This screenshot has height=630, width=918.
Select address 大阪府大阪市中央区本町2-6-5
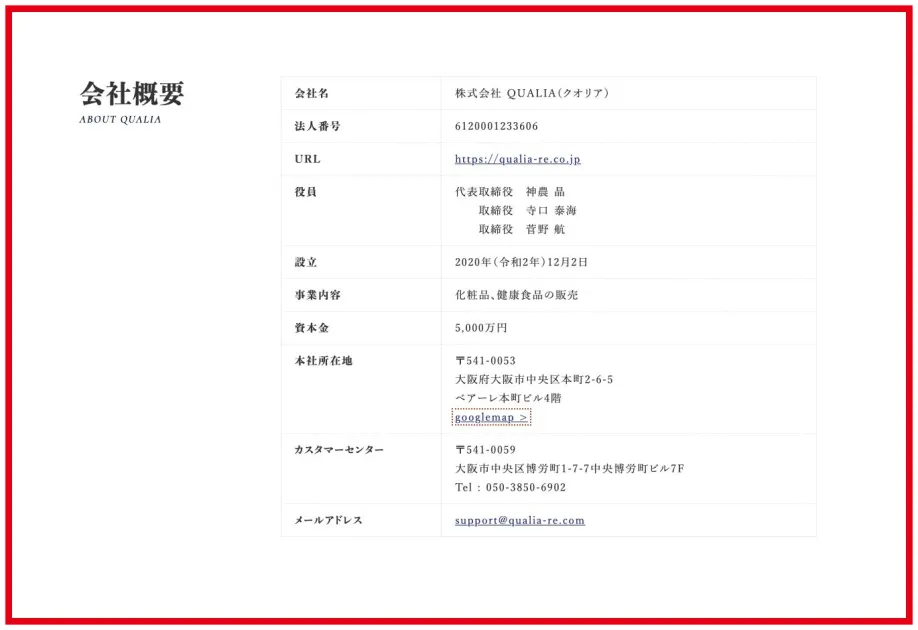(534, 379)
